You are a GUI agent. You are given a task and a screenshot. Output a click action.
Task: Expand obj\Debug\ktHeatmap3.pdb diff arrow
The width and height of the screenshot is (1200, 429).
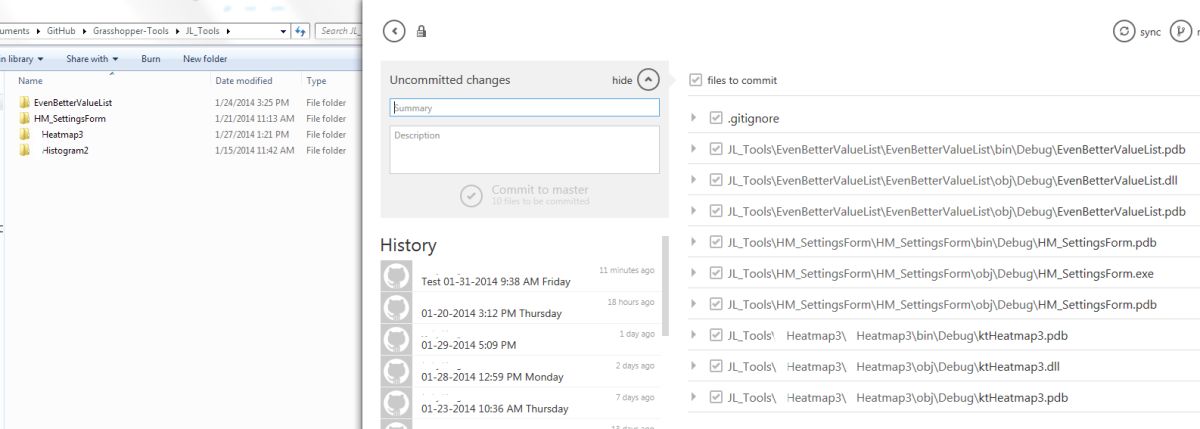pos(693,397)
